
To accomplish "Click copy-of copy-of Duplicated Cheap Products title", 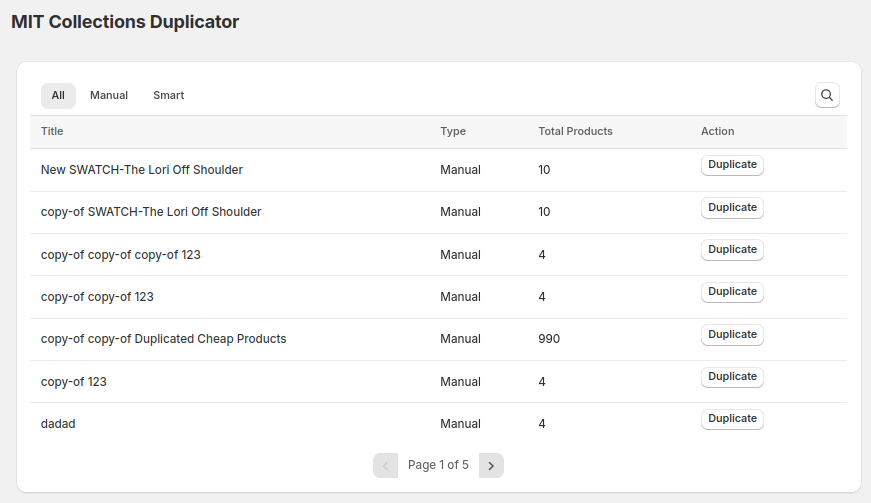I will coord(164,339).
